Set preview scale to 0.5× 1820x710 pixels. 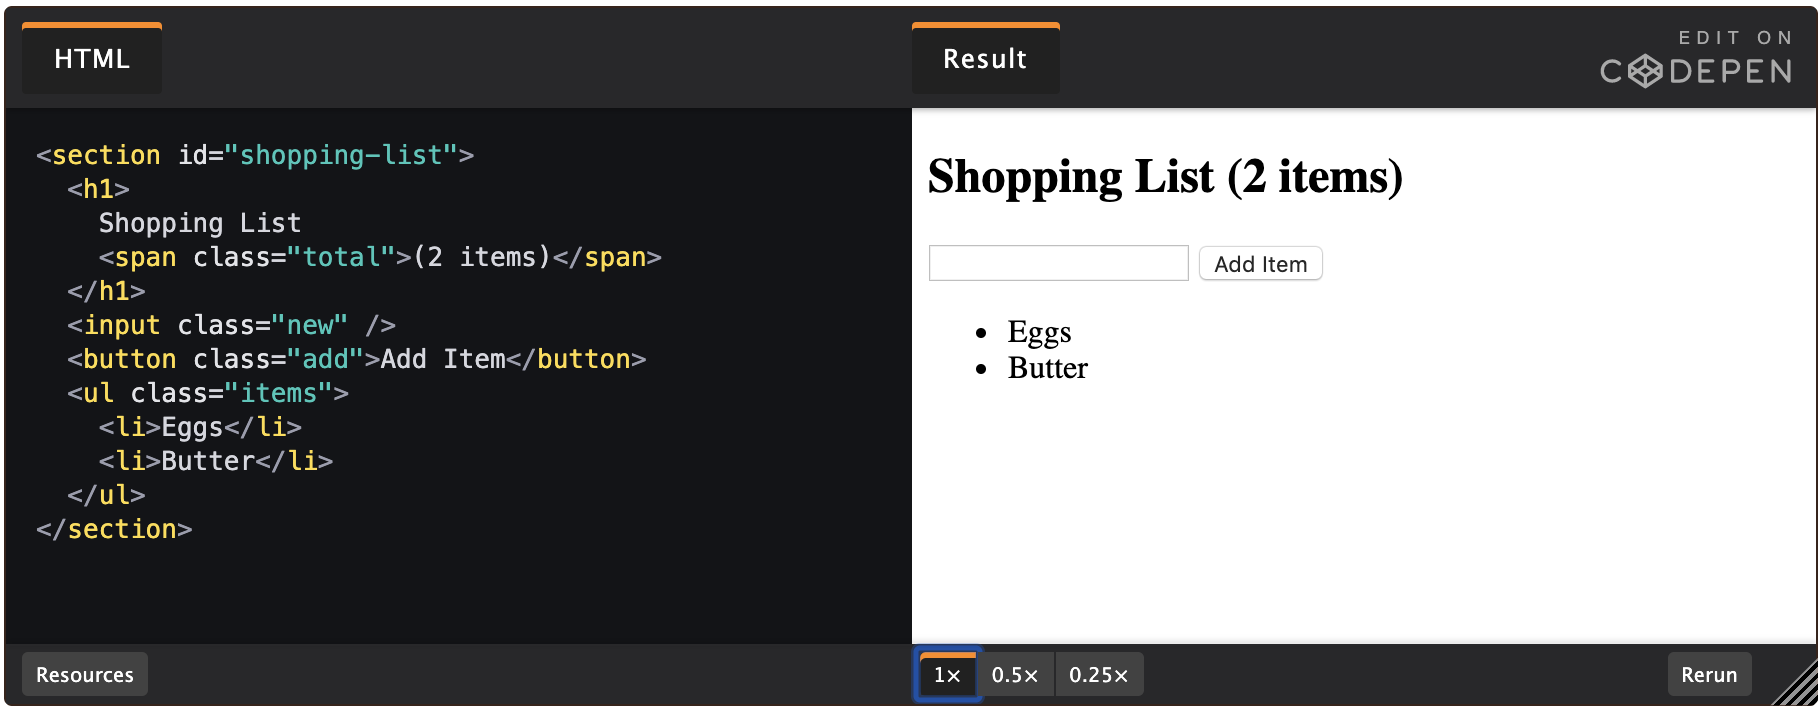1015,675
